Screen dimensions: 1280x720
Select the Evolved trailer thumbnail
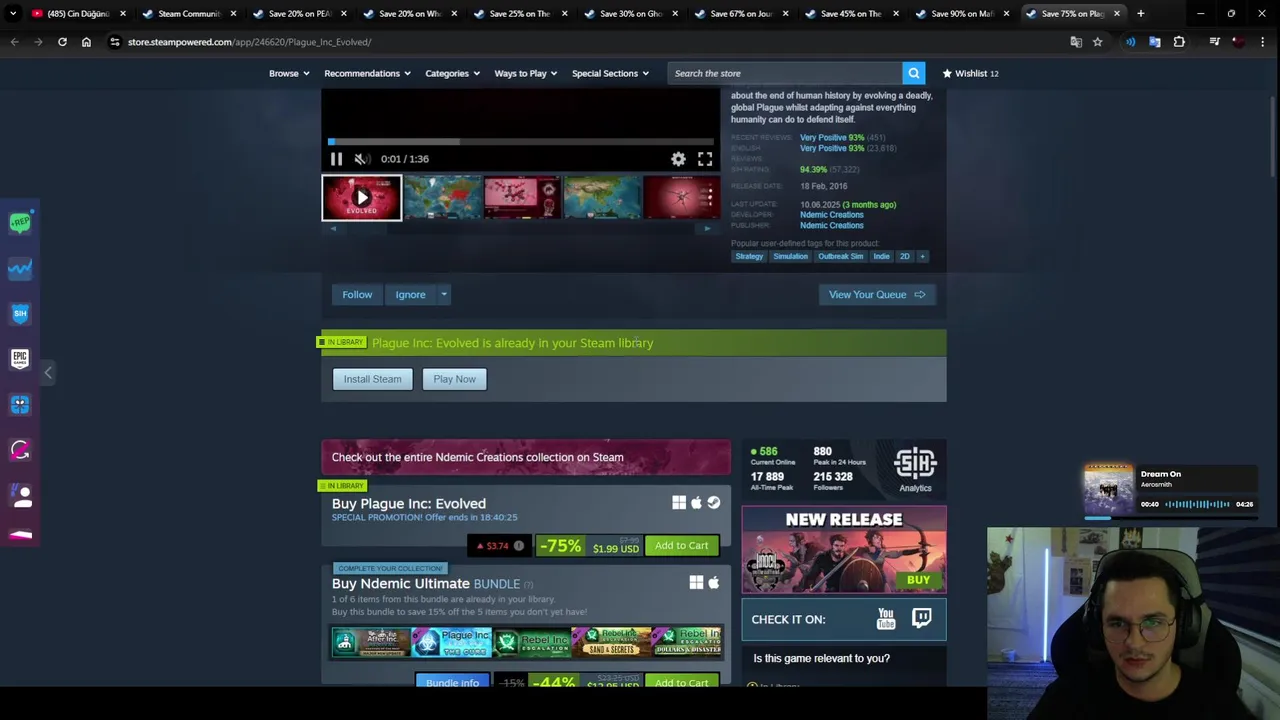[361, 197]
